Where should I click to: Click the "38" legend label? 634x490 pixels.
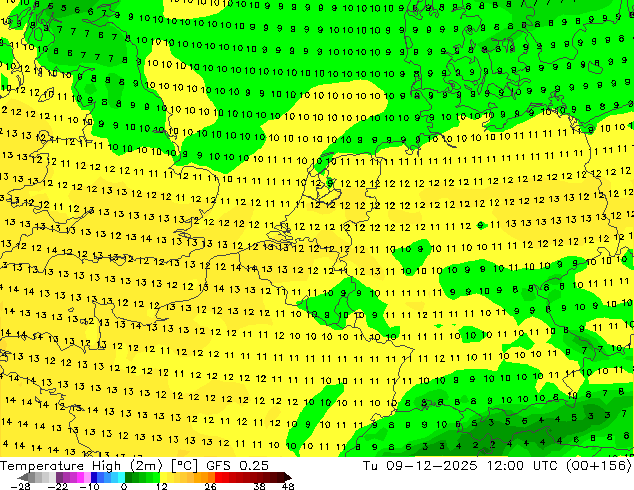coord(259,486)
